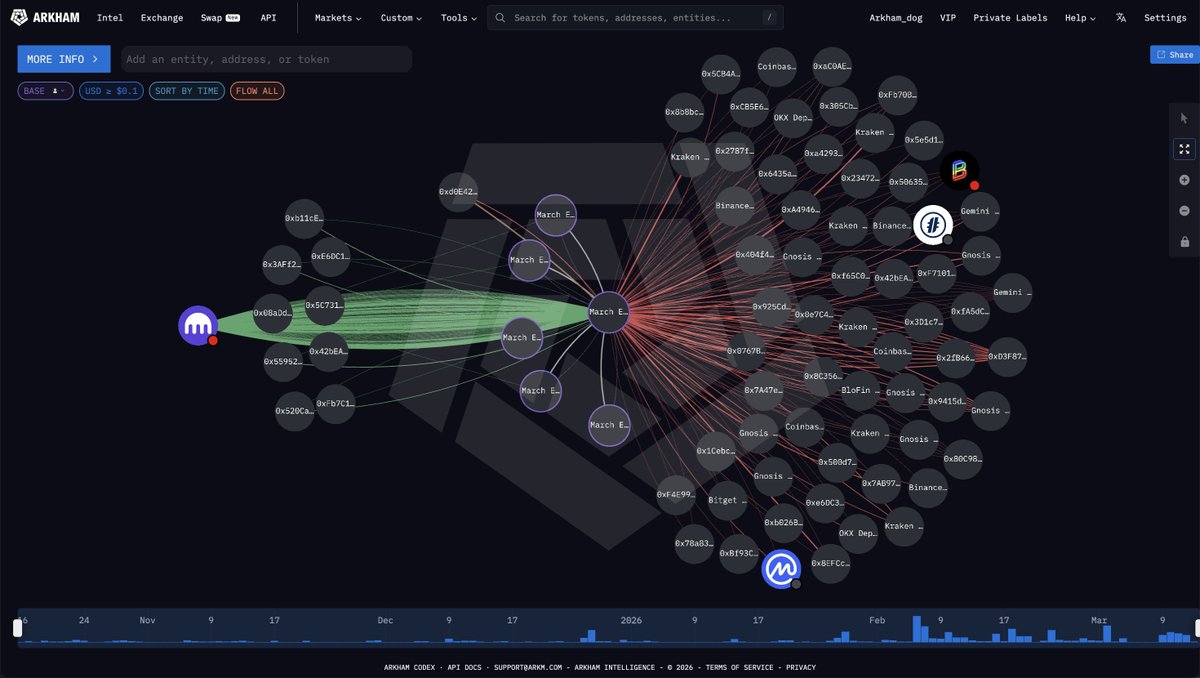The width and height of the screenshot is (1200, 678).
Task: Select the Bitget node
Action: (727, 500)
